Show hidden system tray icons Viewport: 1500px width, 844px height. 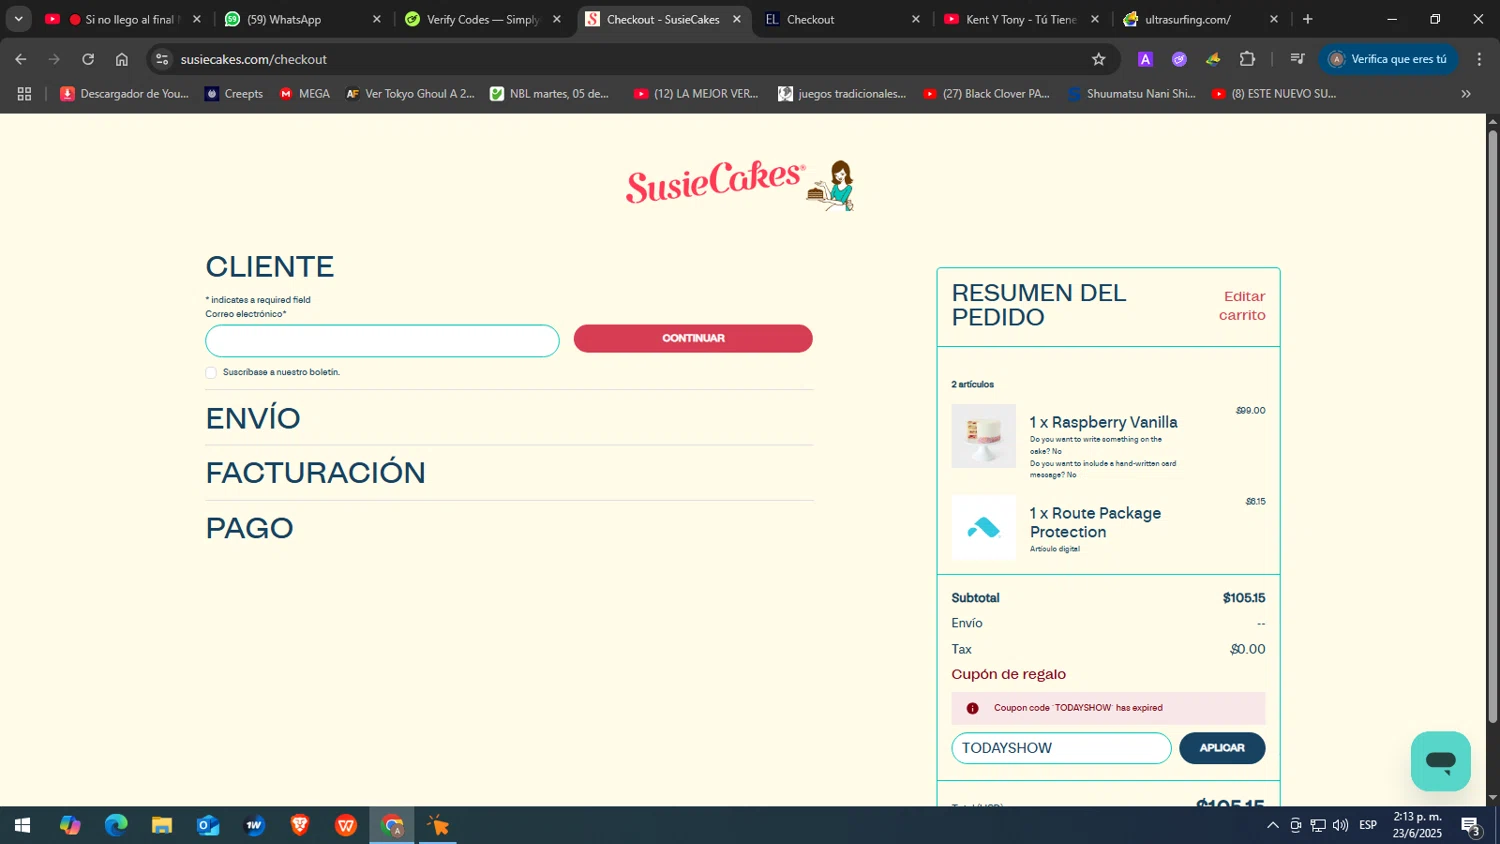point(1272,825)
